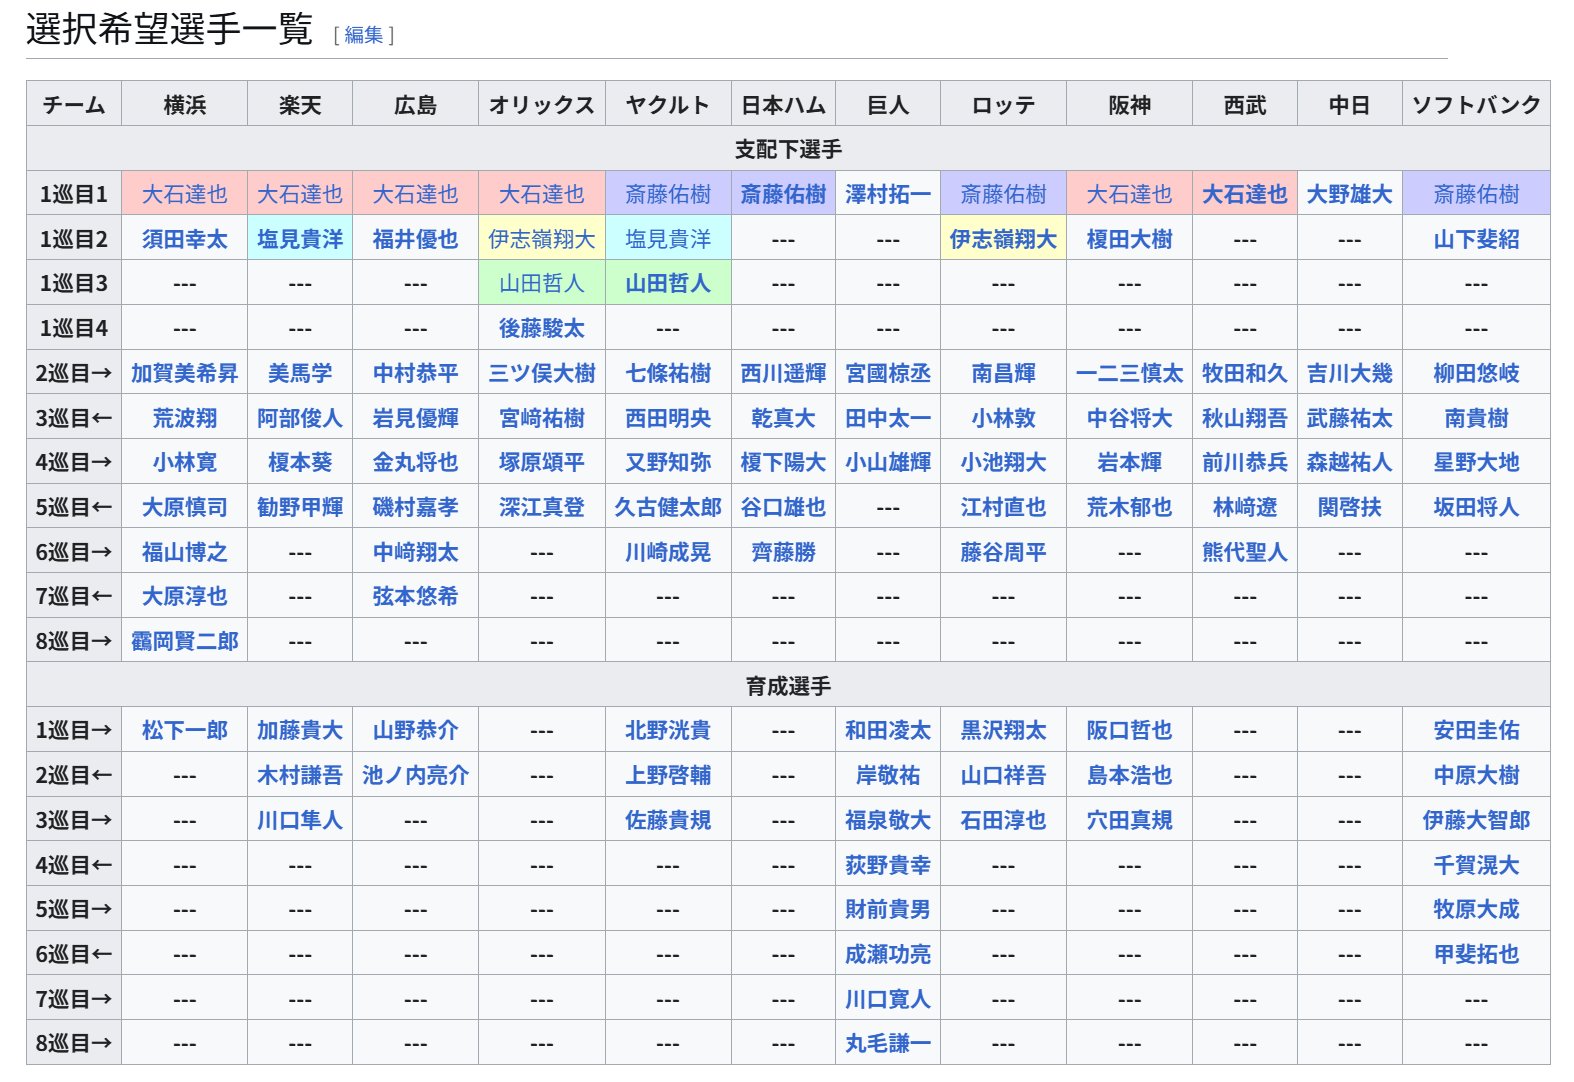Open the 大野雄大 link in 中日 column
1574x1082 pixels.
click(x=1348, y=194)
